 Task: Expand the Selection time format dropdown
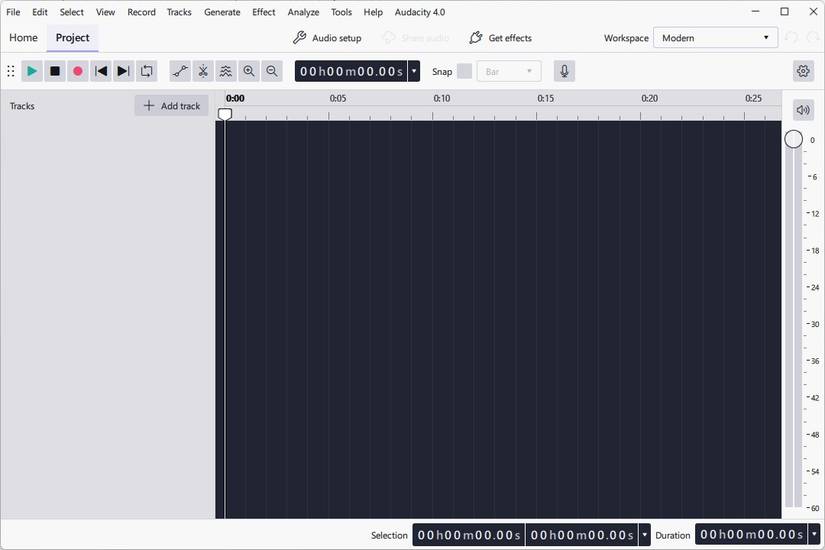pyautogui.click(x=645, y=535)
